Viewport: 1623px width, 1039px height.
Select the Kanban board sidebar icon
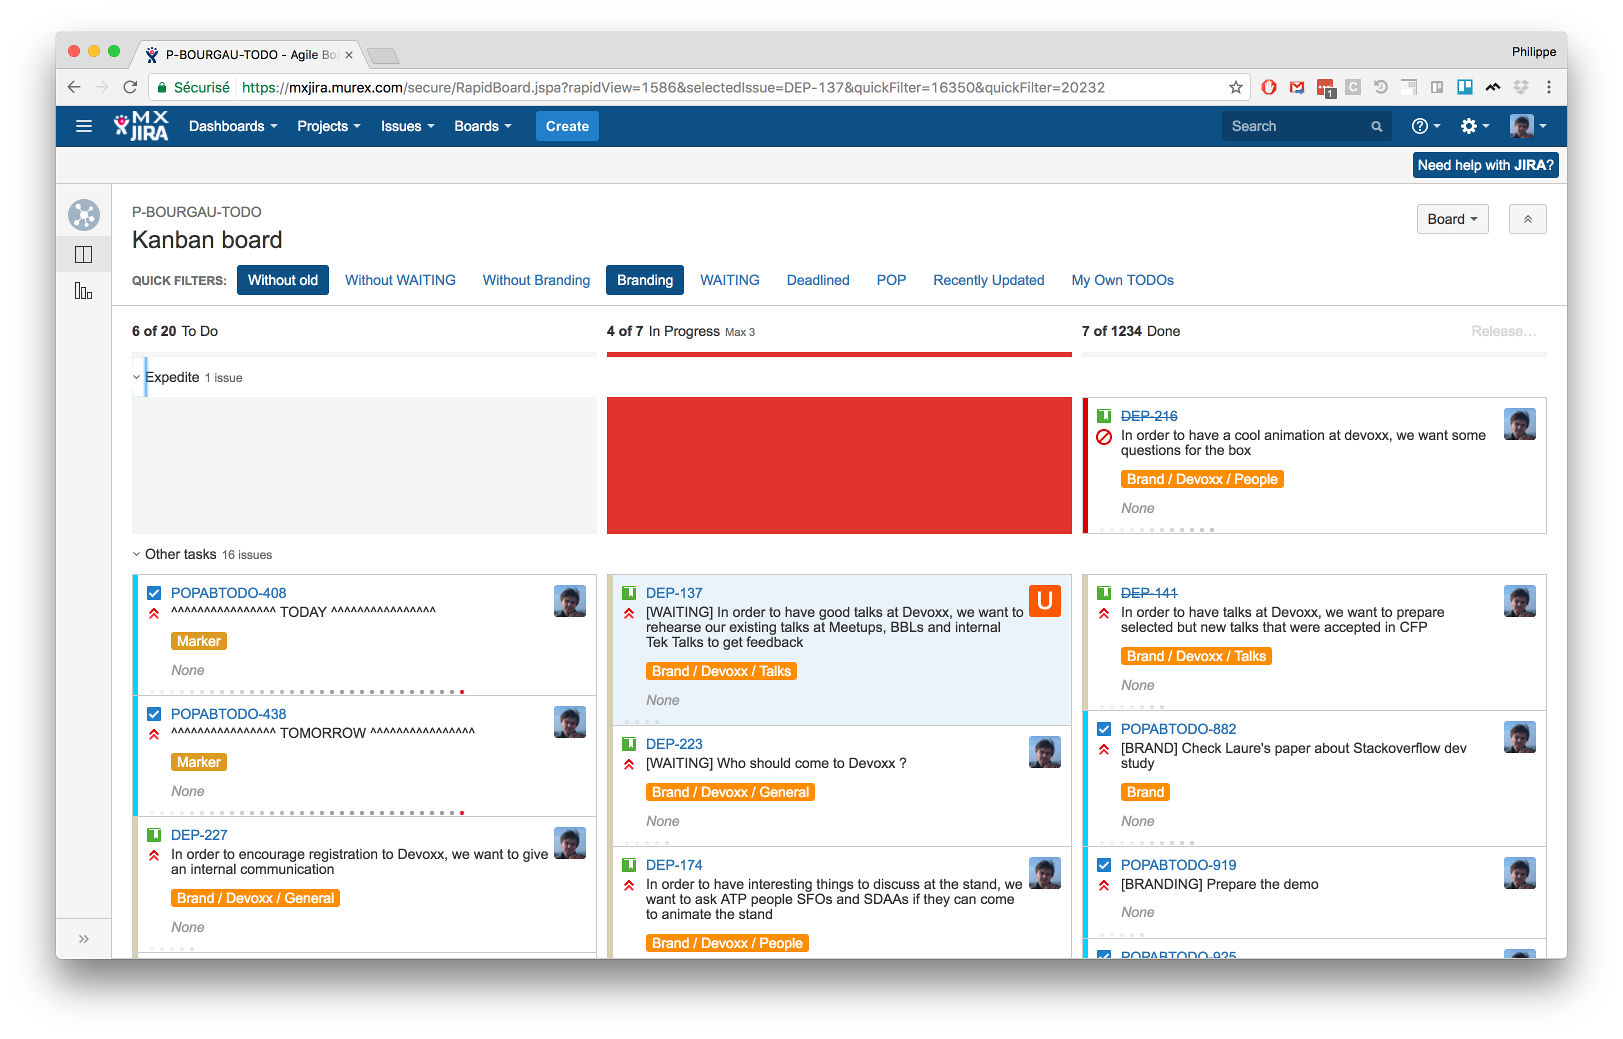pos(84,254)
